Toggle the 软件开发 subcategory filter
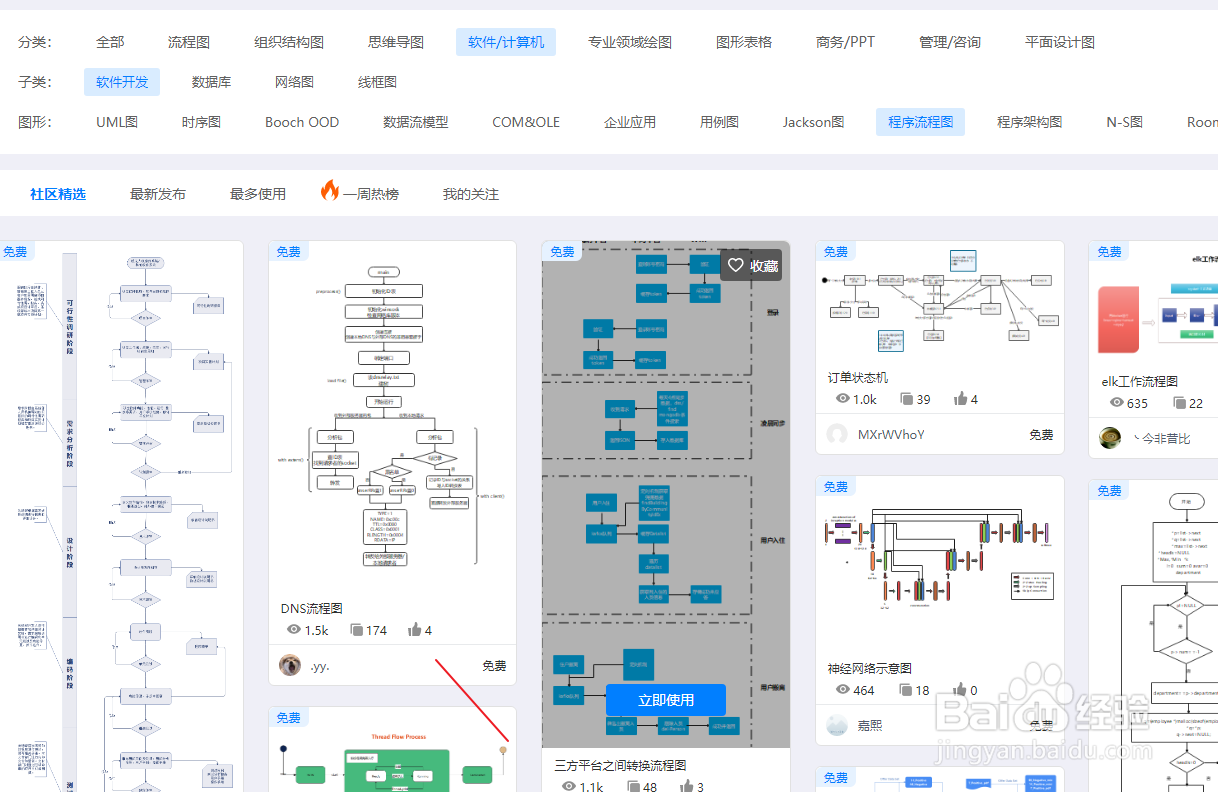This screenshot has height=792, width=1218. point(121,81)
